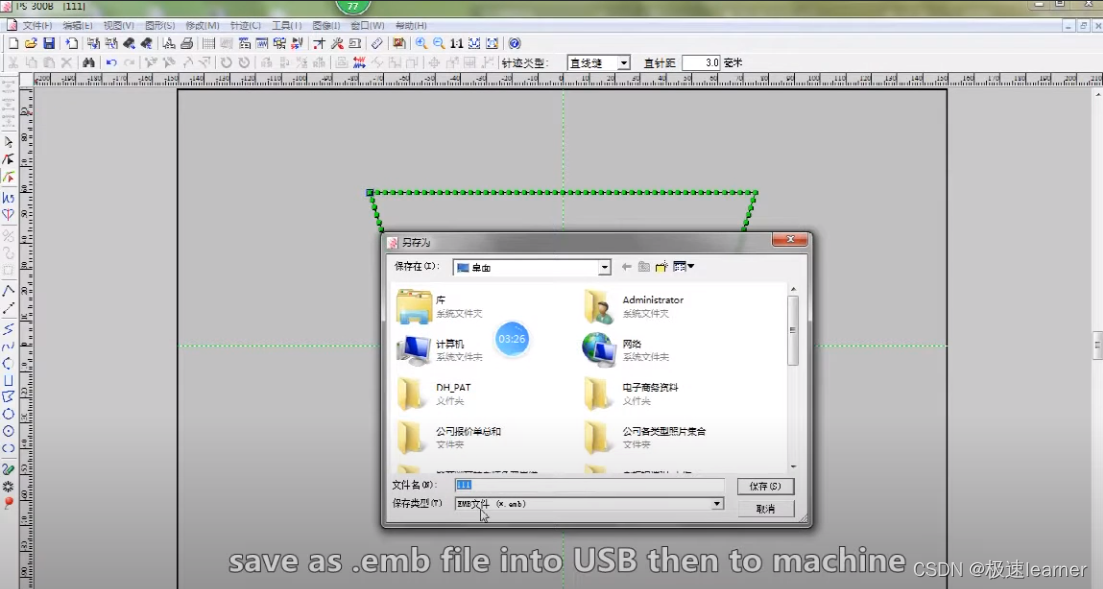1103x589 pixels.
Task: Click the Zoom in magnifier icon
Action: [421, 44]
